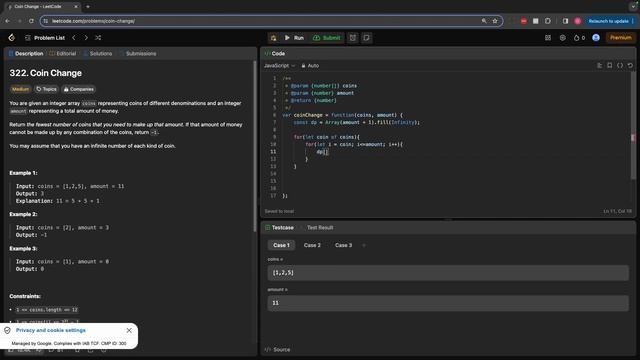Screen dimensions: 640x360
Task: Switch to the Solutions tab
Action: click(x=98, y=53)
